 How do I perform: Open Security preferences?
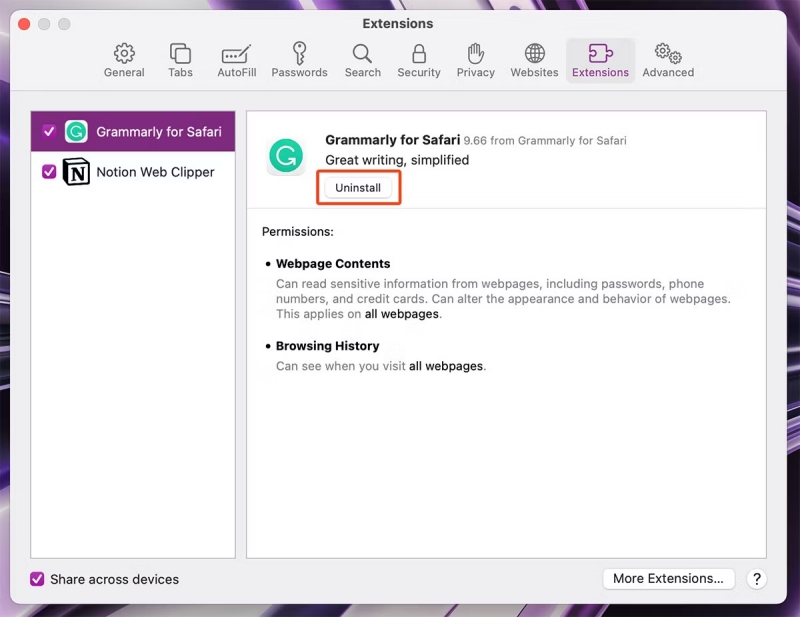coord(419,61)
